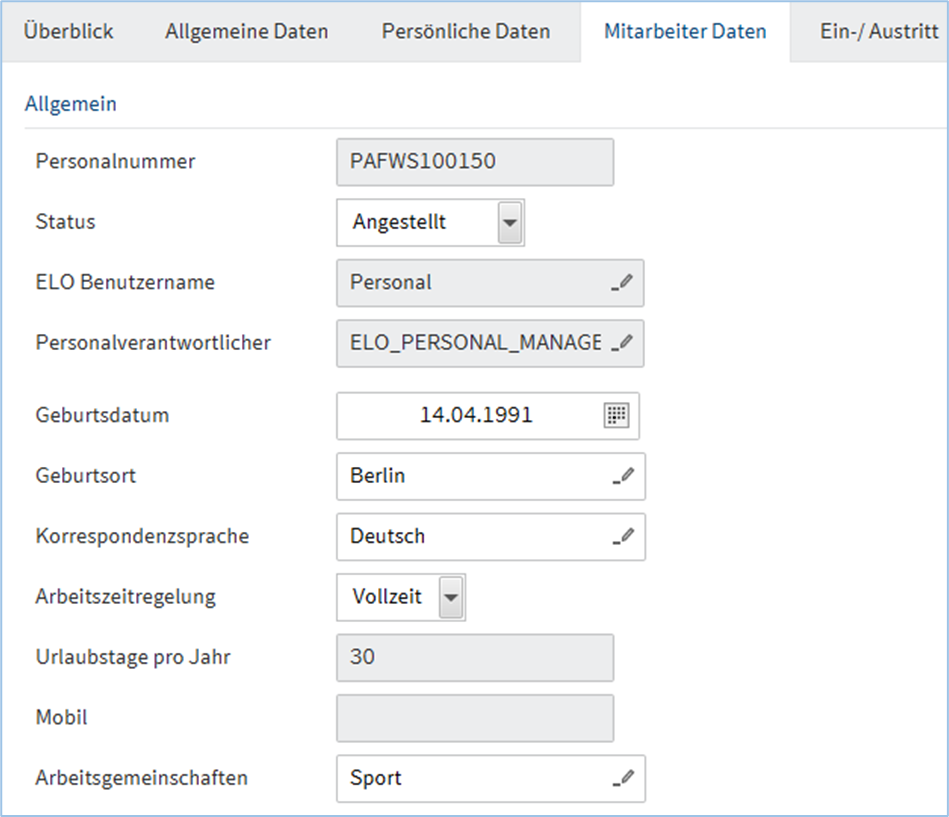Click into the Geburtsdatum date field

(470, 416)
